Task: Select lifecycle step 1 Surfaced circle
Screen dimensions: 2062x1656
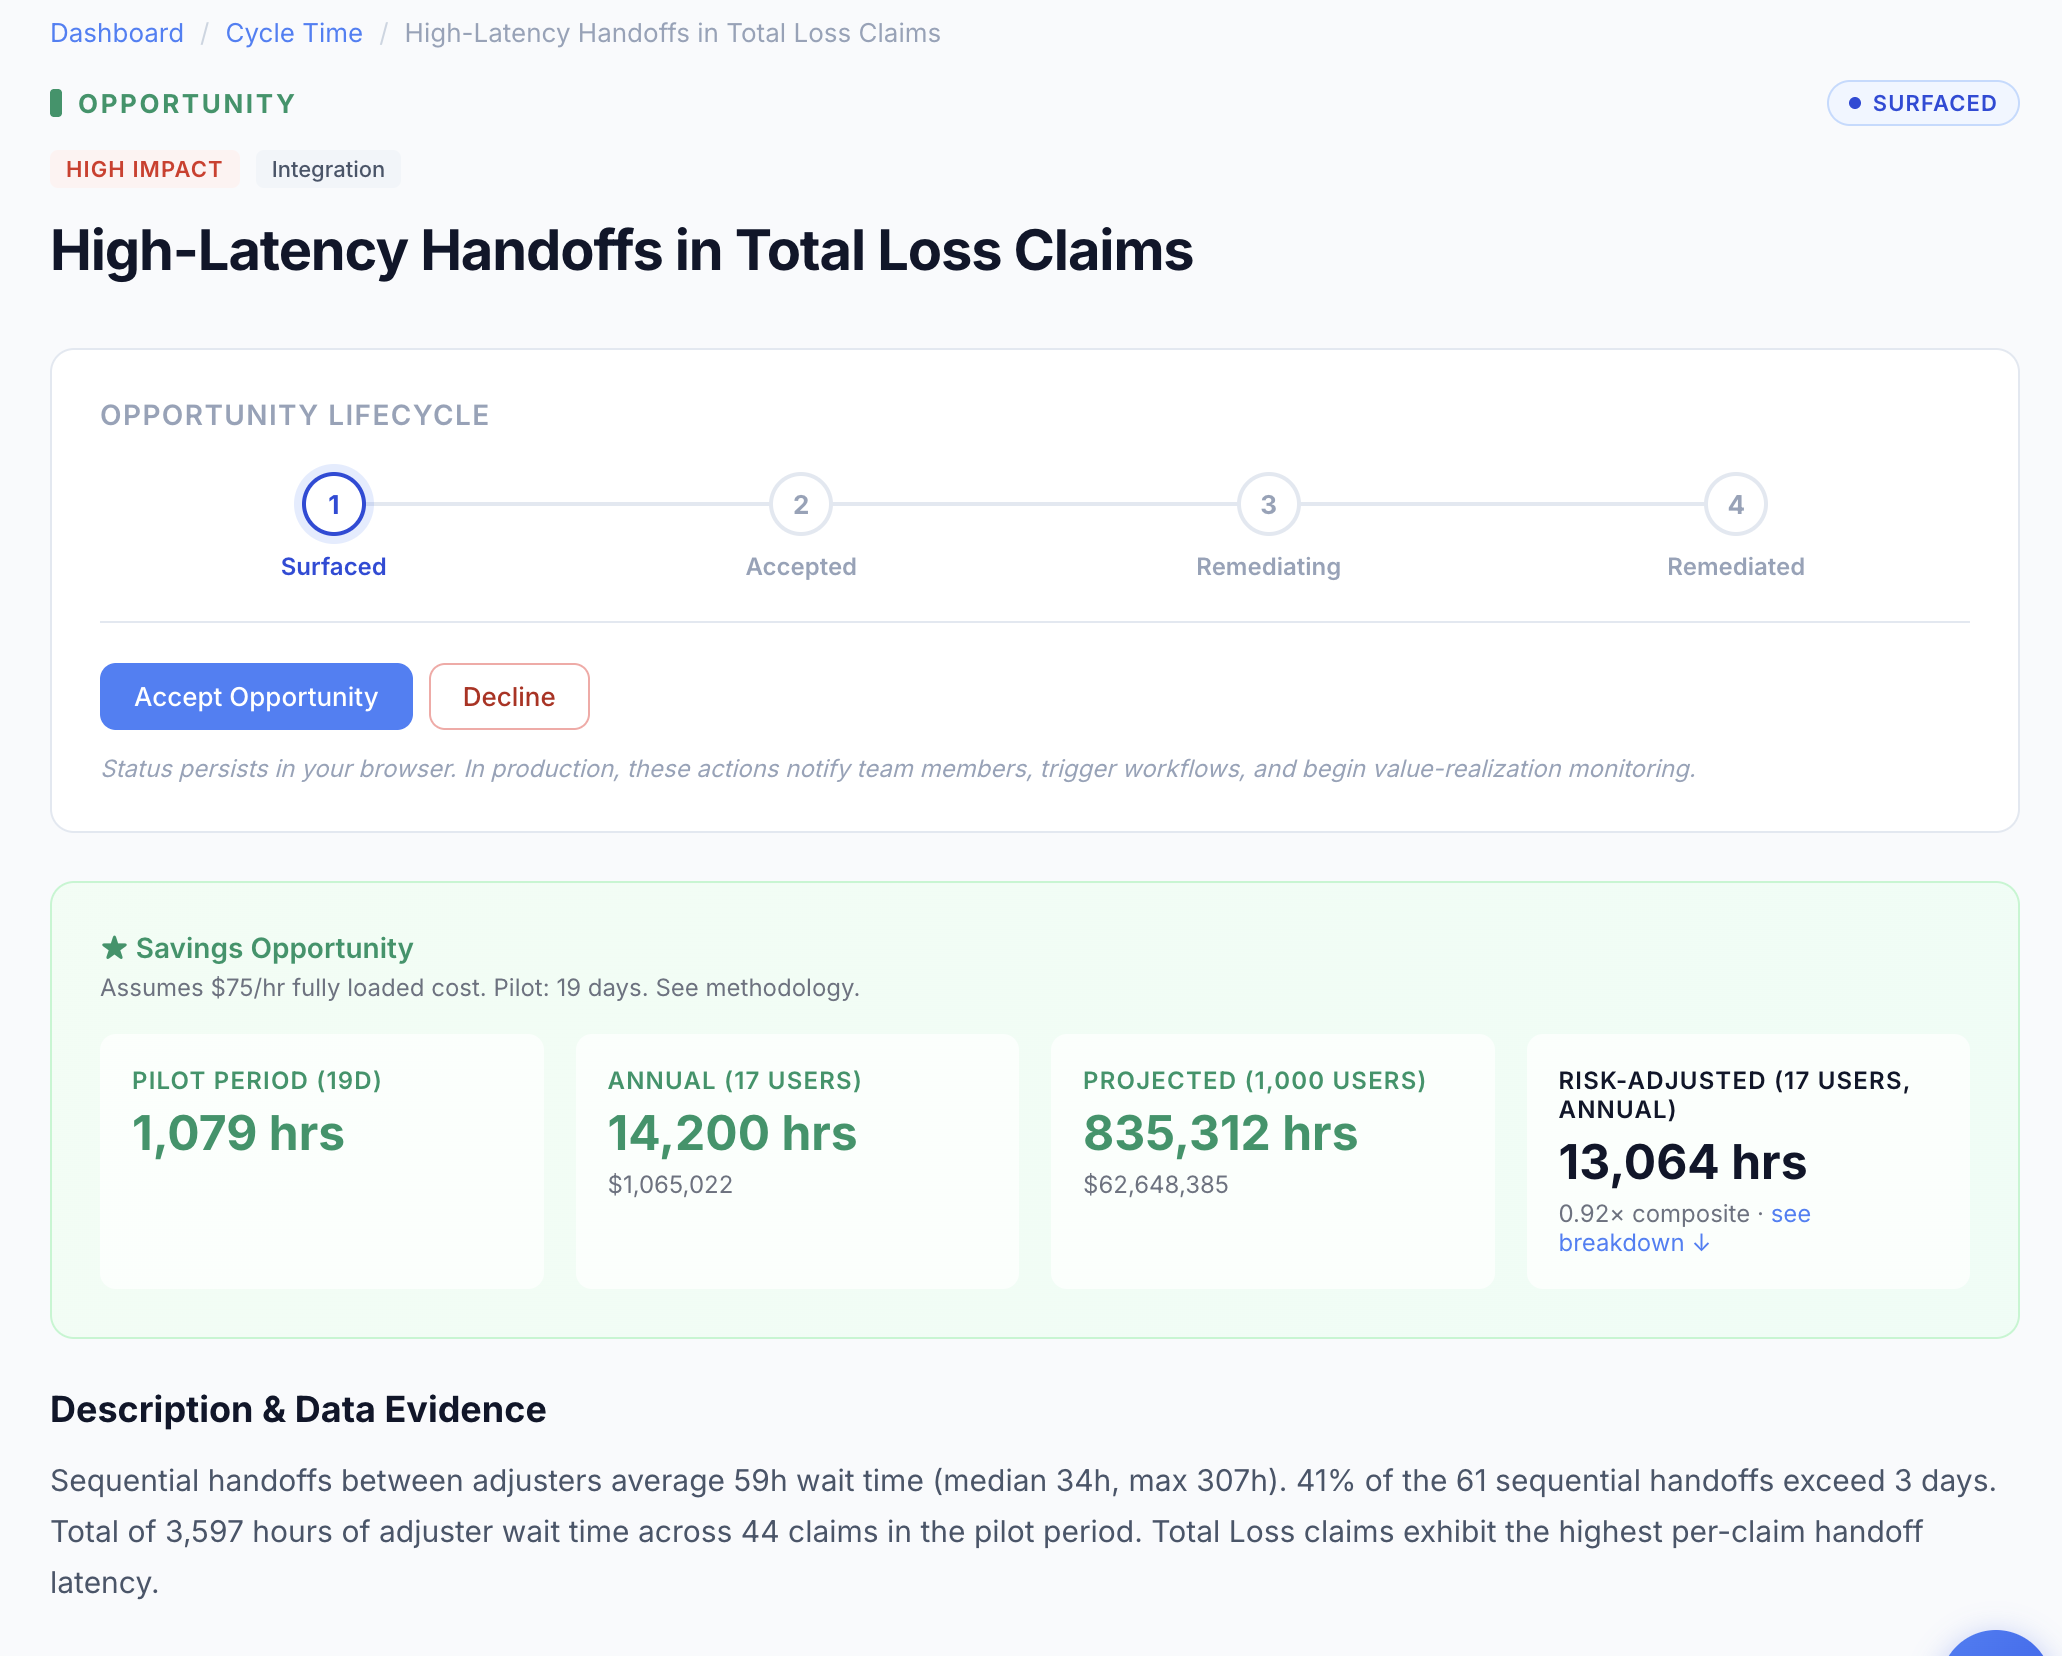Action: [334, 505]
